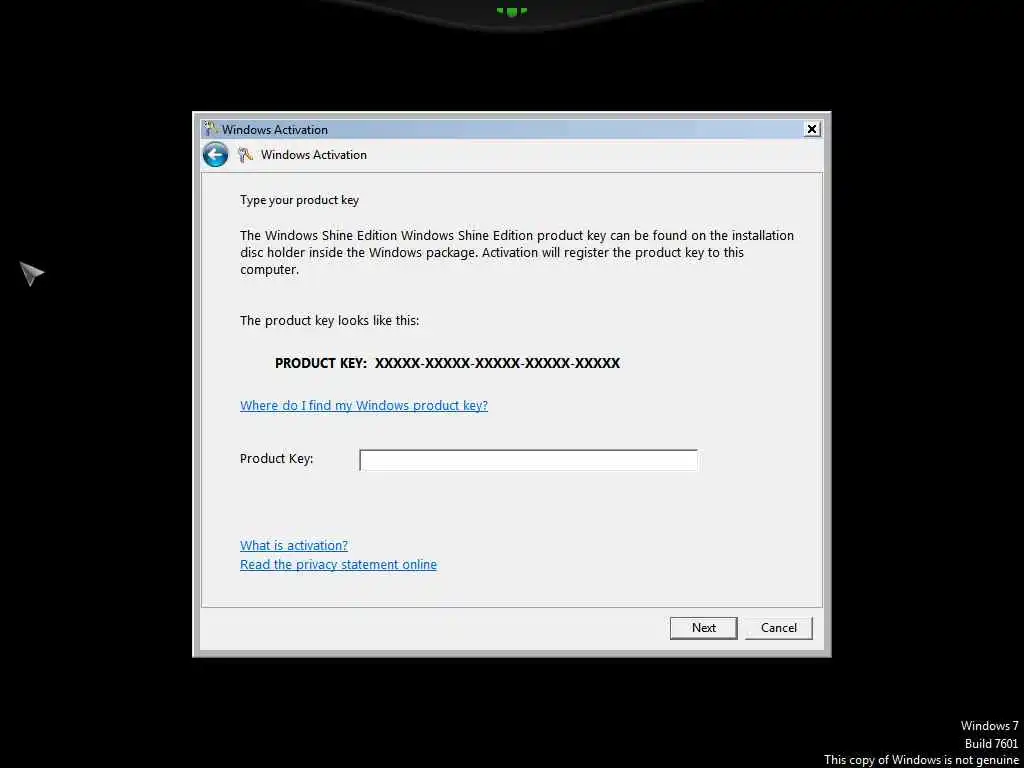Click the bold "PRODUCT KEY:" label
The width and height of the screenshot is (1024, 768).
tap(321, 363)
